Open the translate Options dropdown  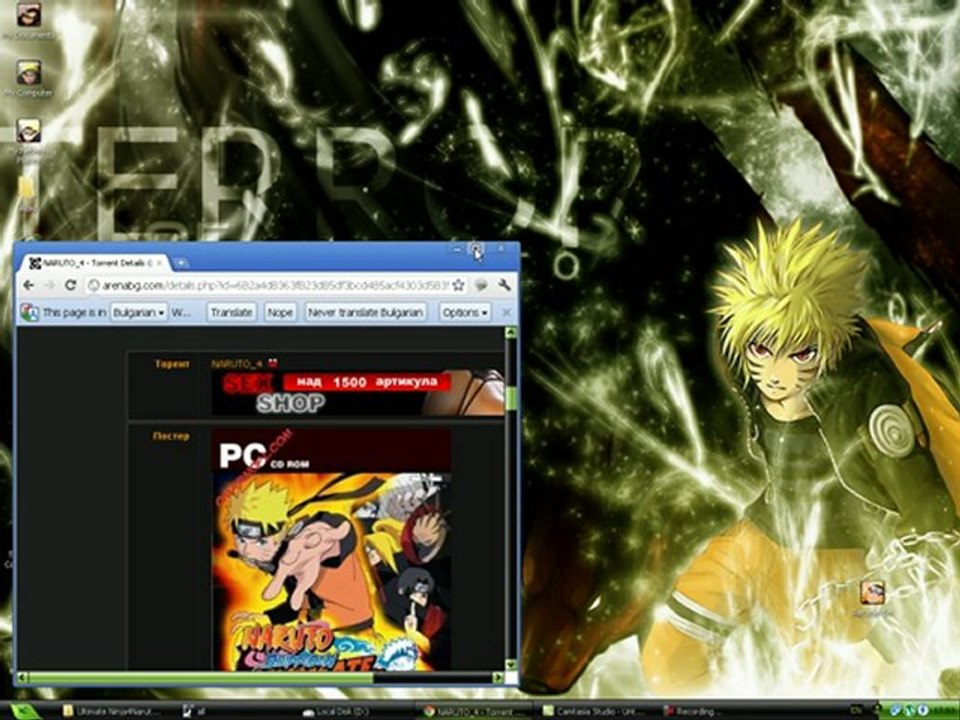[x=465, y=312]
